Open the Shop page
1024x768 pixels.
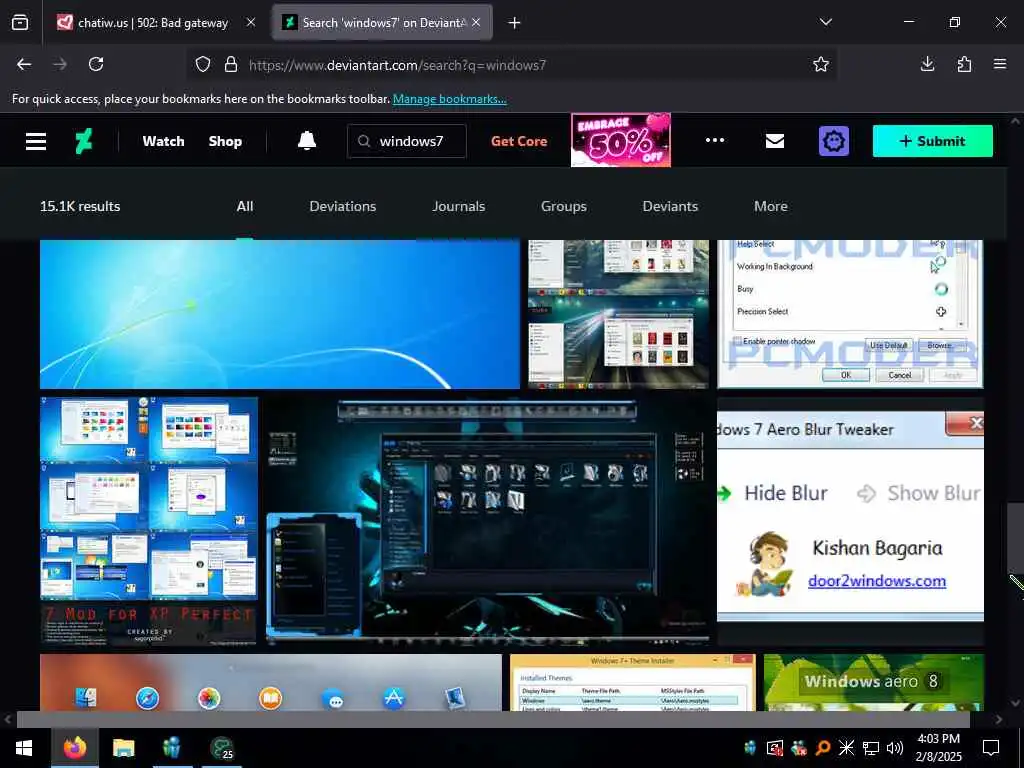225,141
